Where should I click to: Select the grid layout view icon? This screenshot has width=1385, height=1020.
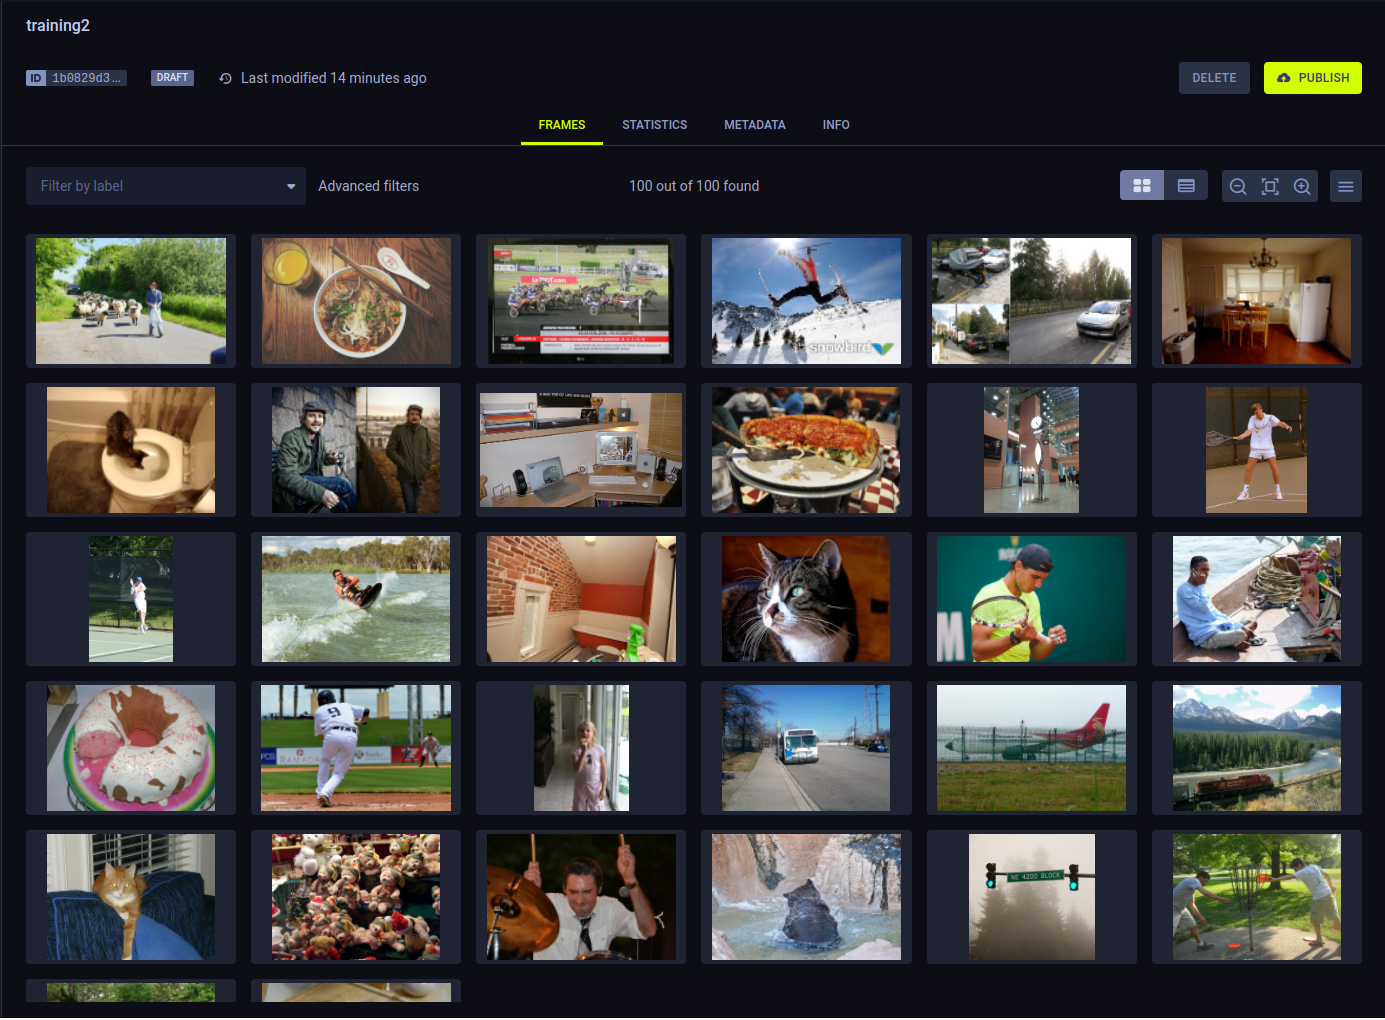1141,185
